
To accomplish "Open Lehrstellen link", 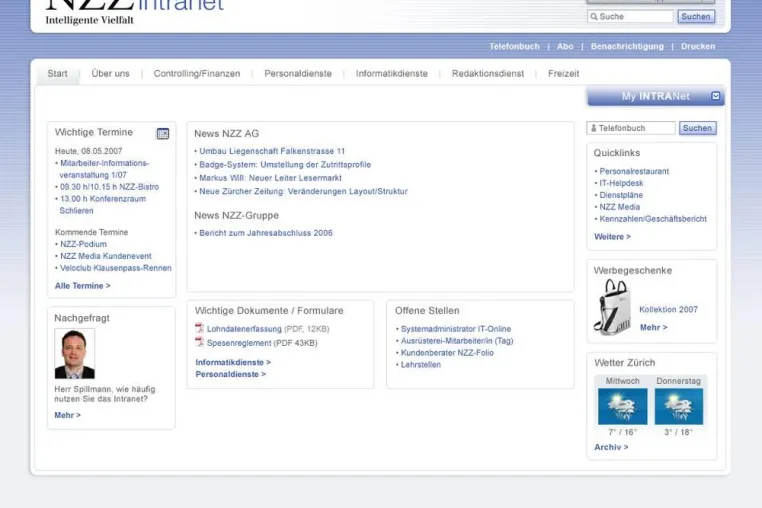I will [421, 365].
